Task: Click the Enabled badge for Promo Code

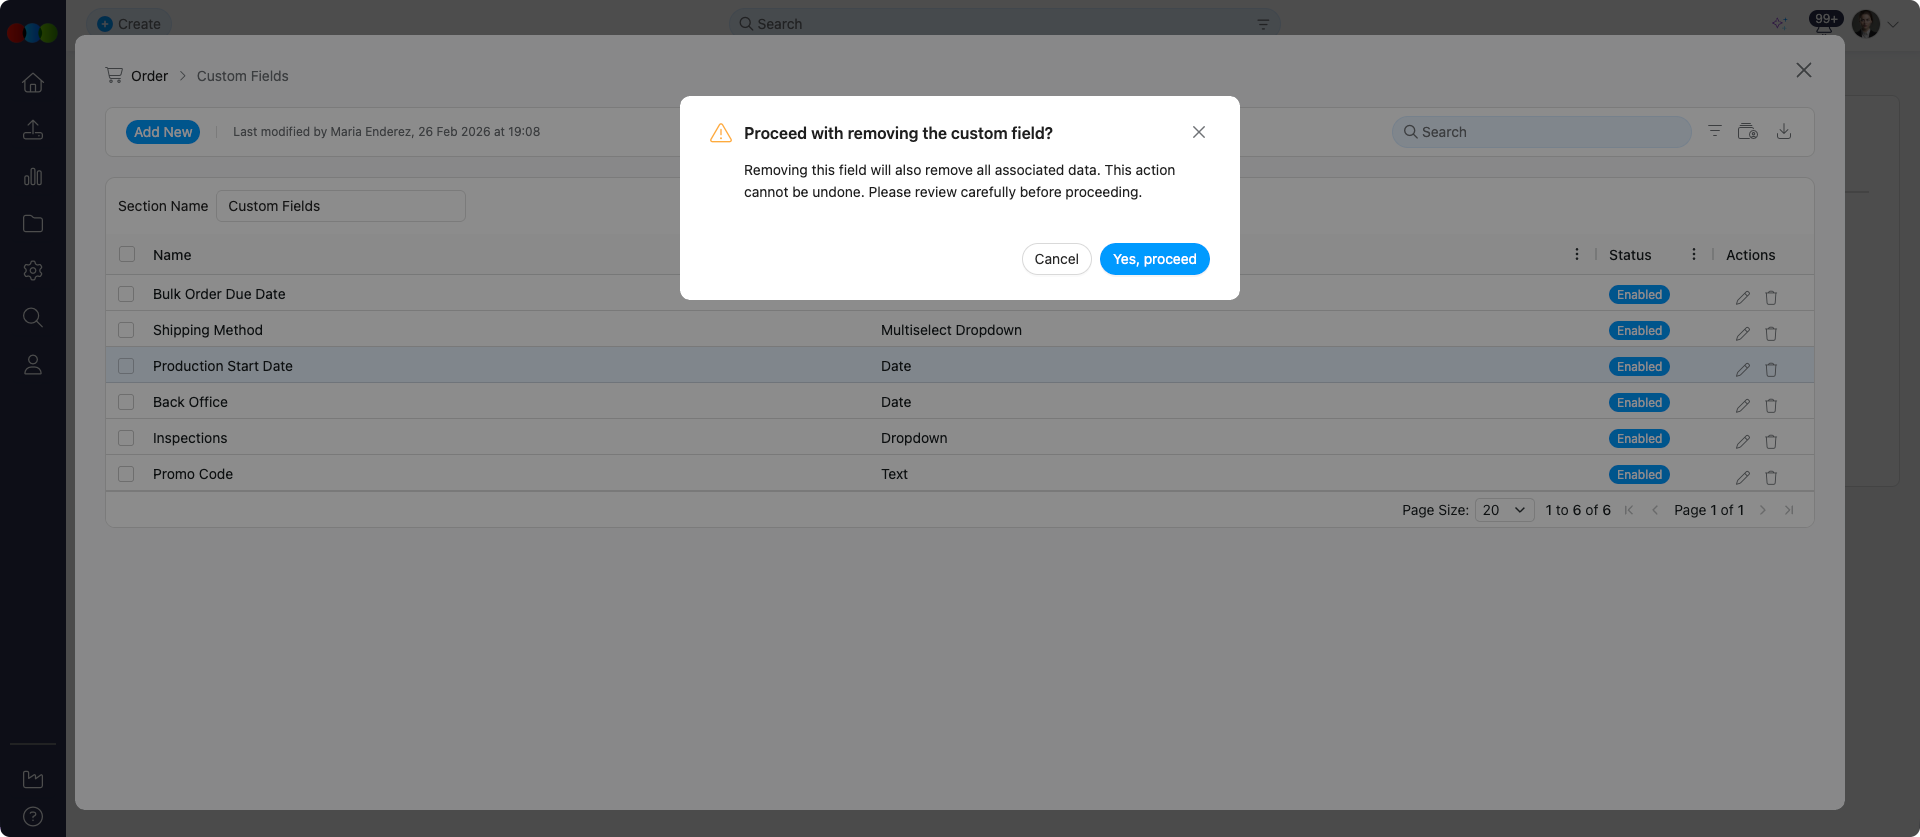Action: (1639, 475)
